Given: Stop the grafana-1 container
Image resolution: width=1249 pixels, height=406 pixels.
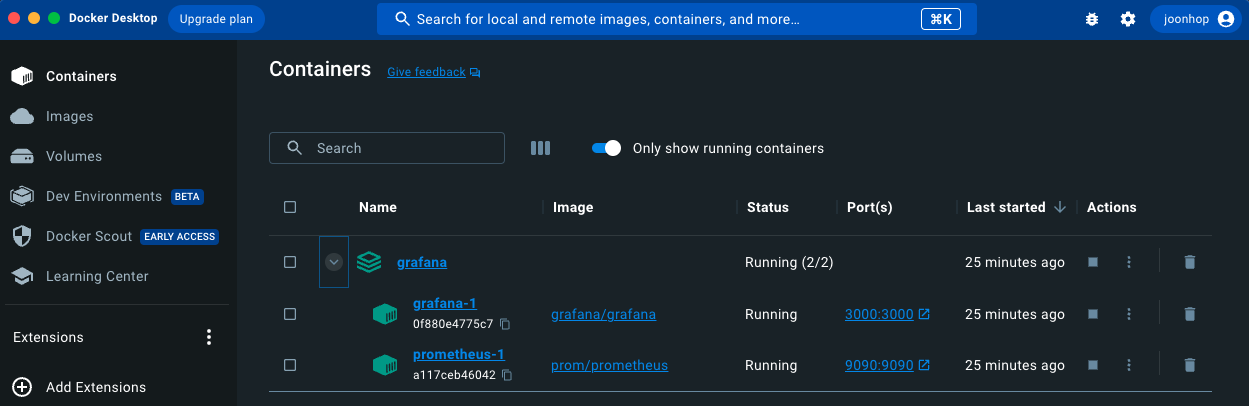Looking at the screenshot, I should (x=1093, y=314).
